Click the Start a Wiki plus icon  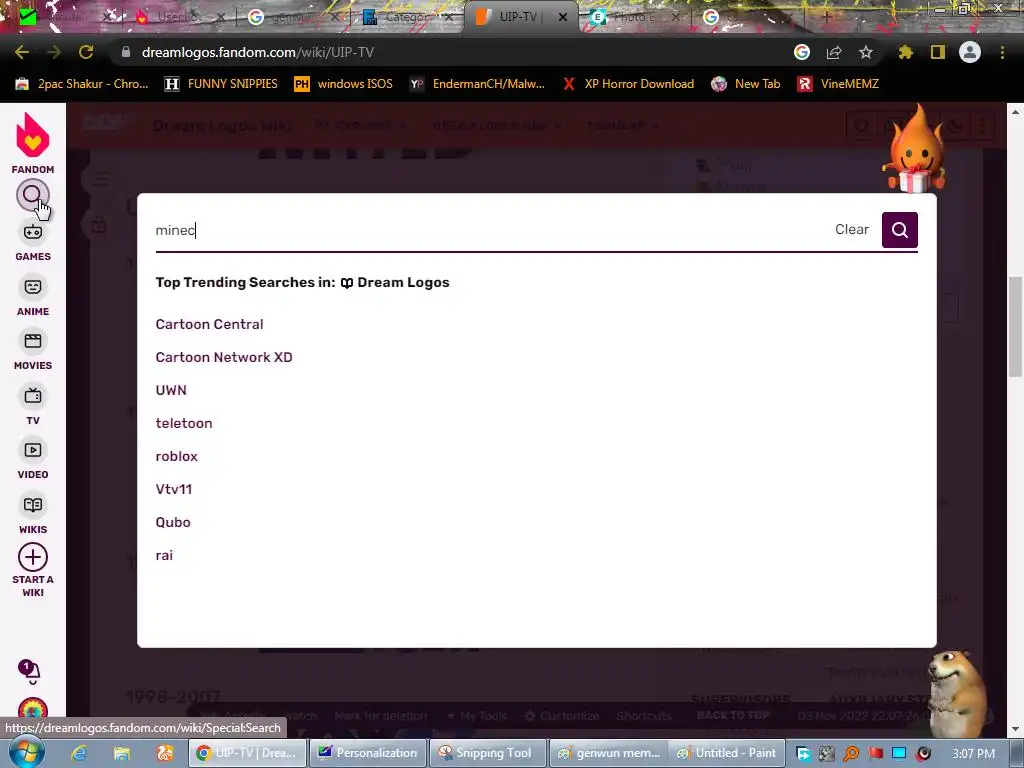33,558
